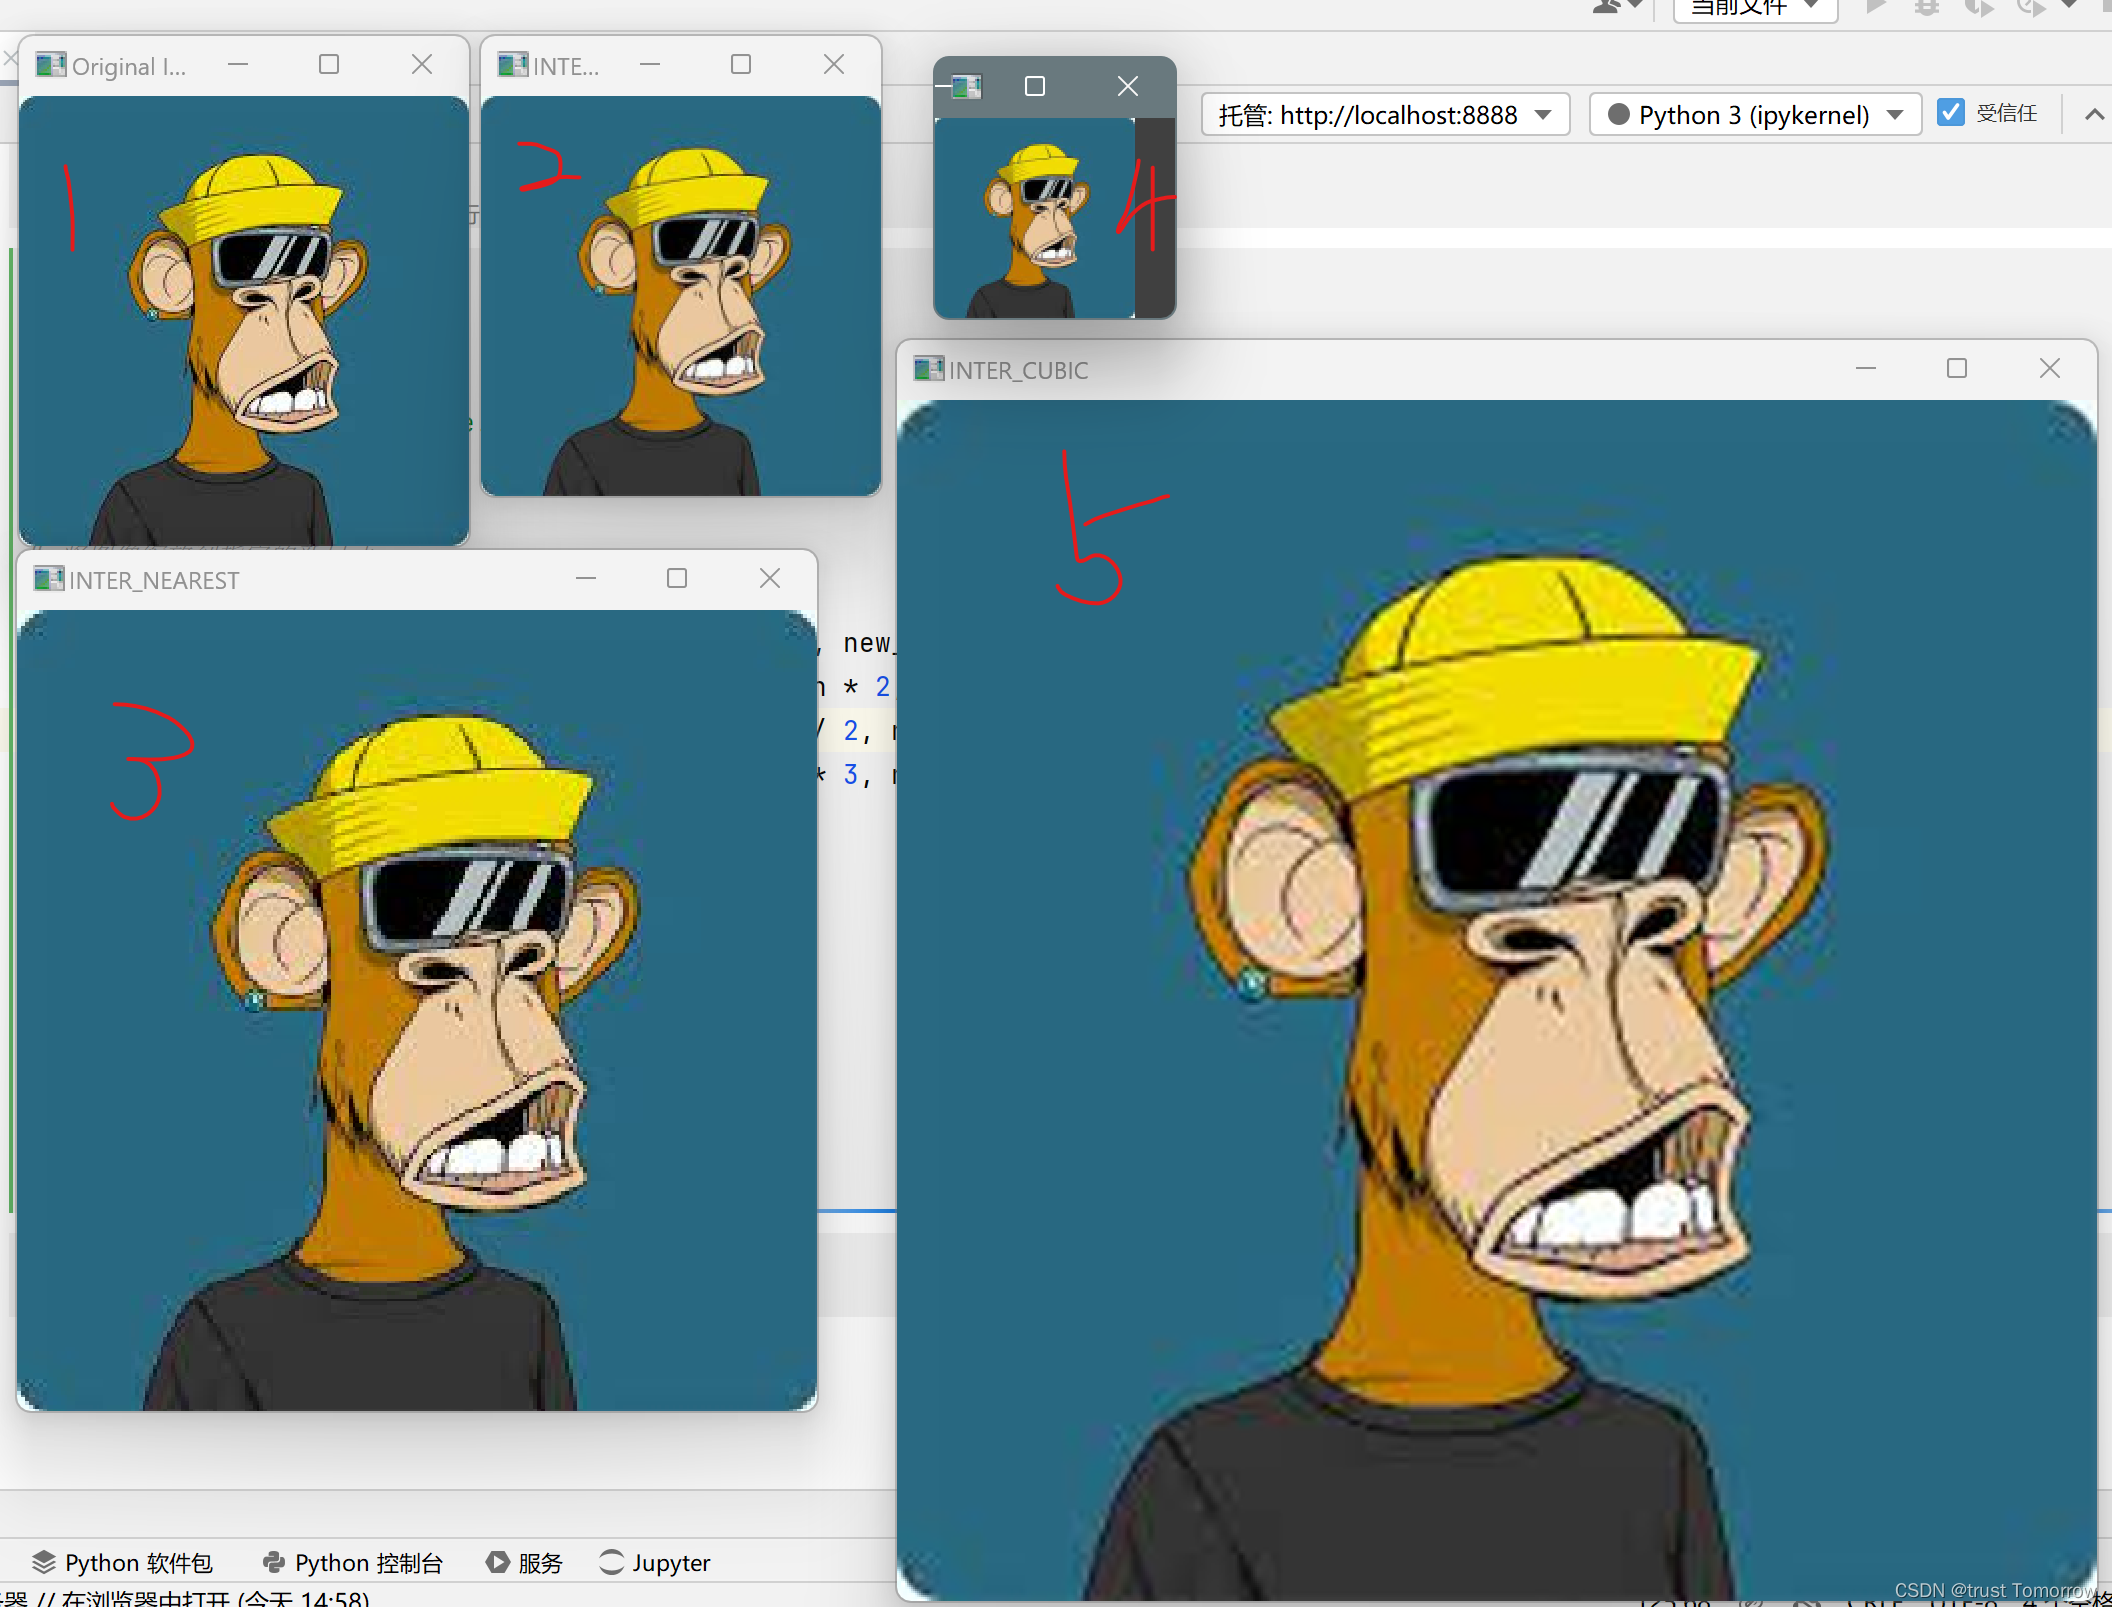Maximize the INTER_CUBIC window
The width and height of the screenshot is (2112, 1608).
point(1957,368)
